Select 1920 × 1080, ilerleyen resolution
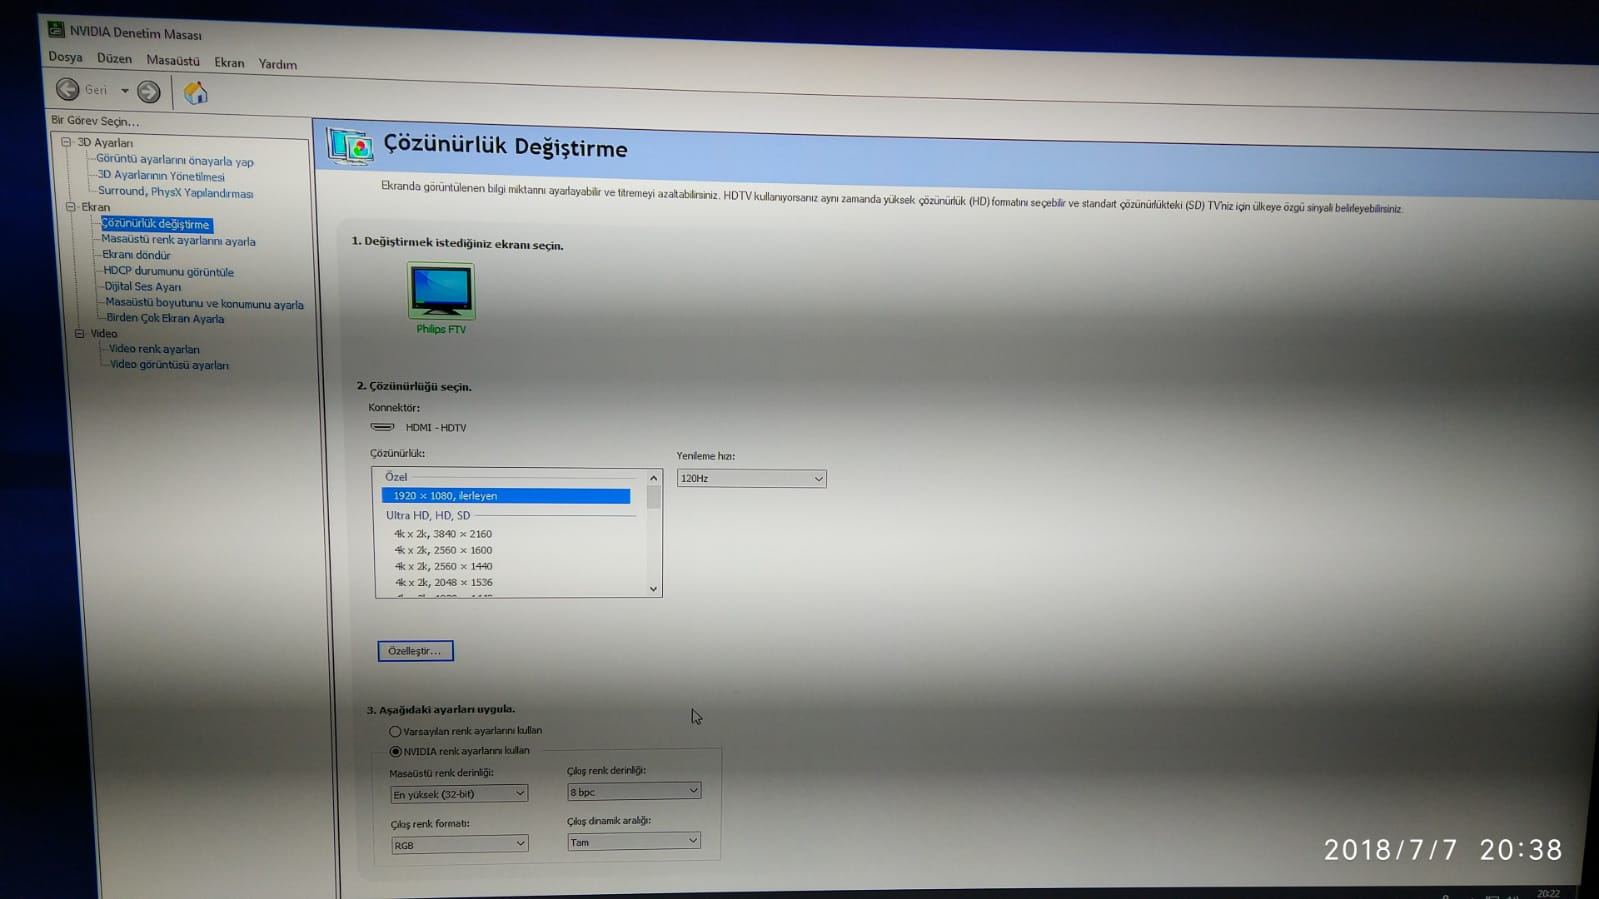Viewport: 1599px width, 899px height. (506, 496)
